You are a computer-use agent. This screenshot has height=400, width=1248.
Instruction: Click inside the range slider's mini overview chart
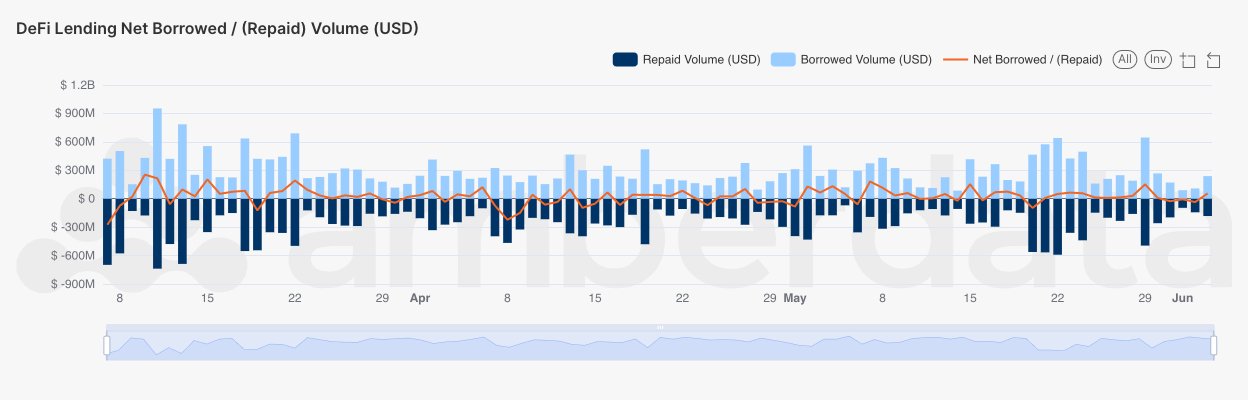(x=660, y=345)
